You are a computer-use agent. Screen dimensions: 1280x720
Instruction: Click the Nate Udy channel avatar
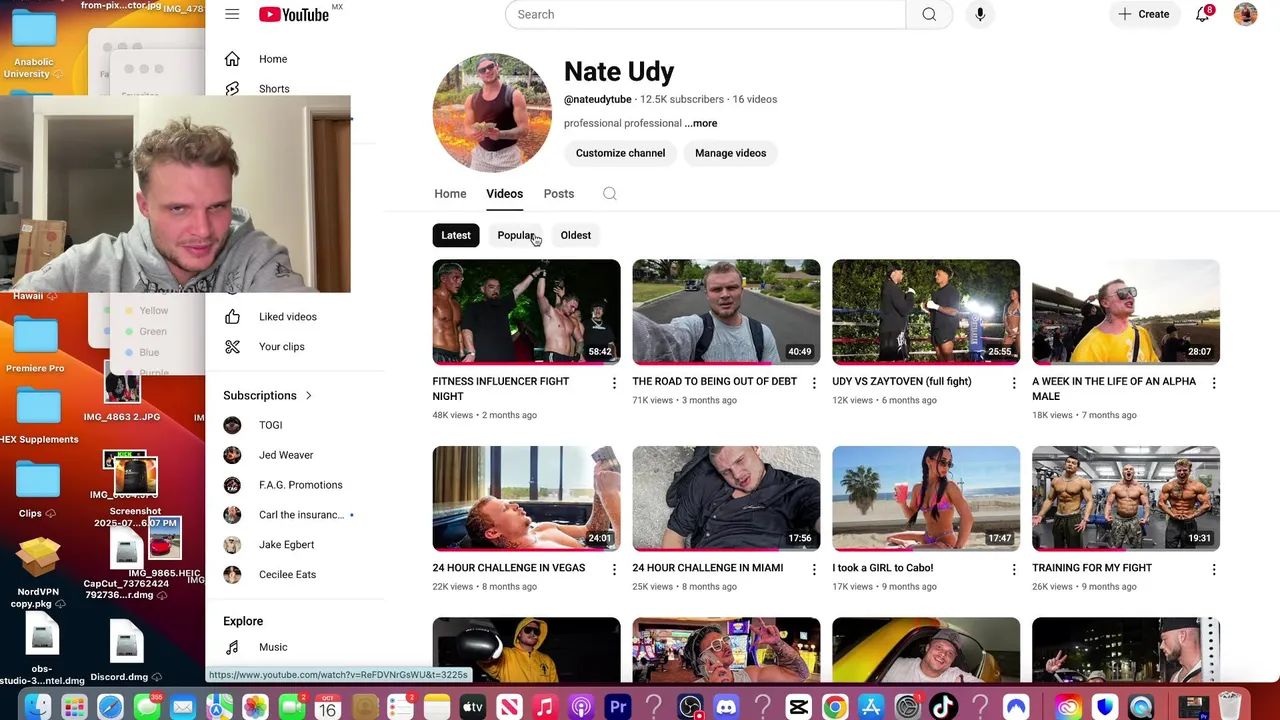tap(492, 112)
